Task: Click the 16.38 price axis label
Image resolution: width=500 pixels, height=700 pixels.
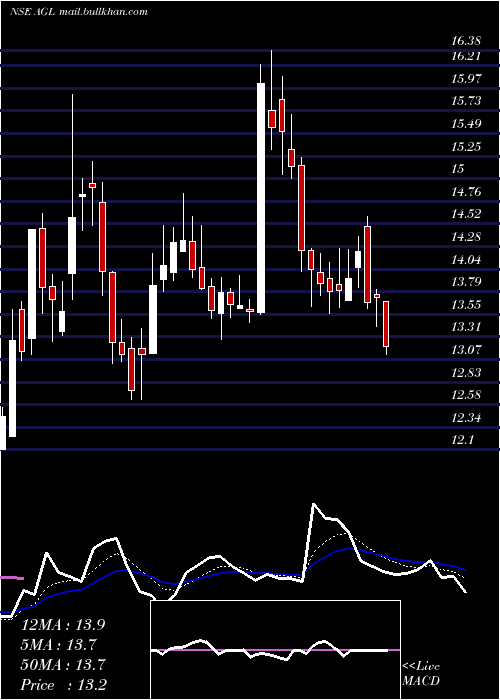Action: (466, 41)
